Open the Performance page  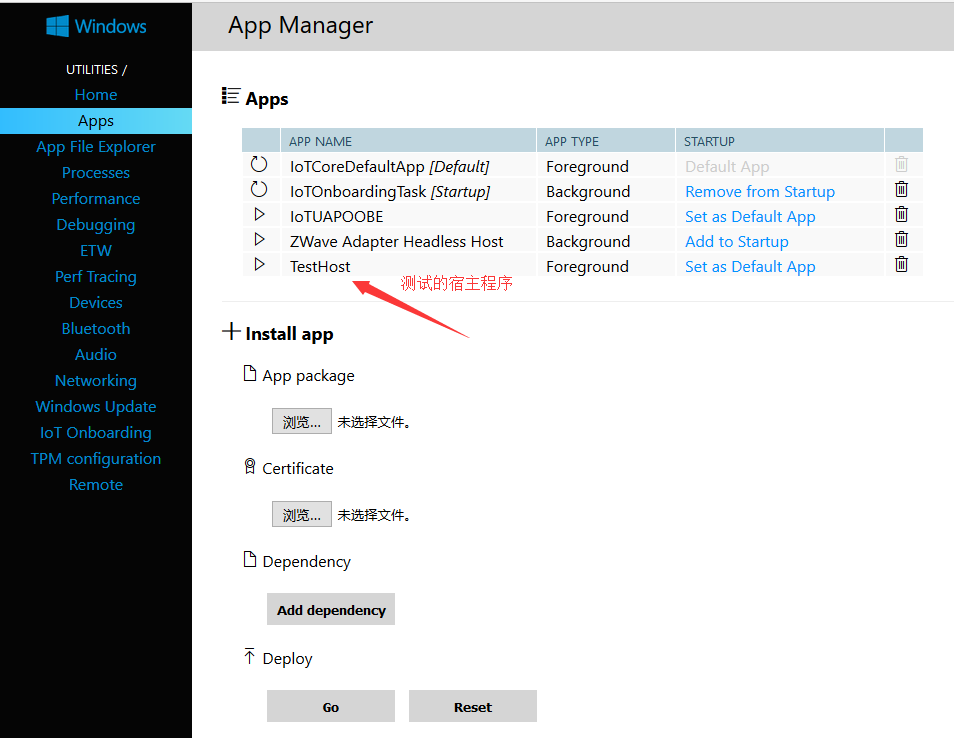(x=96, y=199)
